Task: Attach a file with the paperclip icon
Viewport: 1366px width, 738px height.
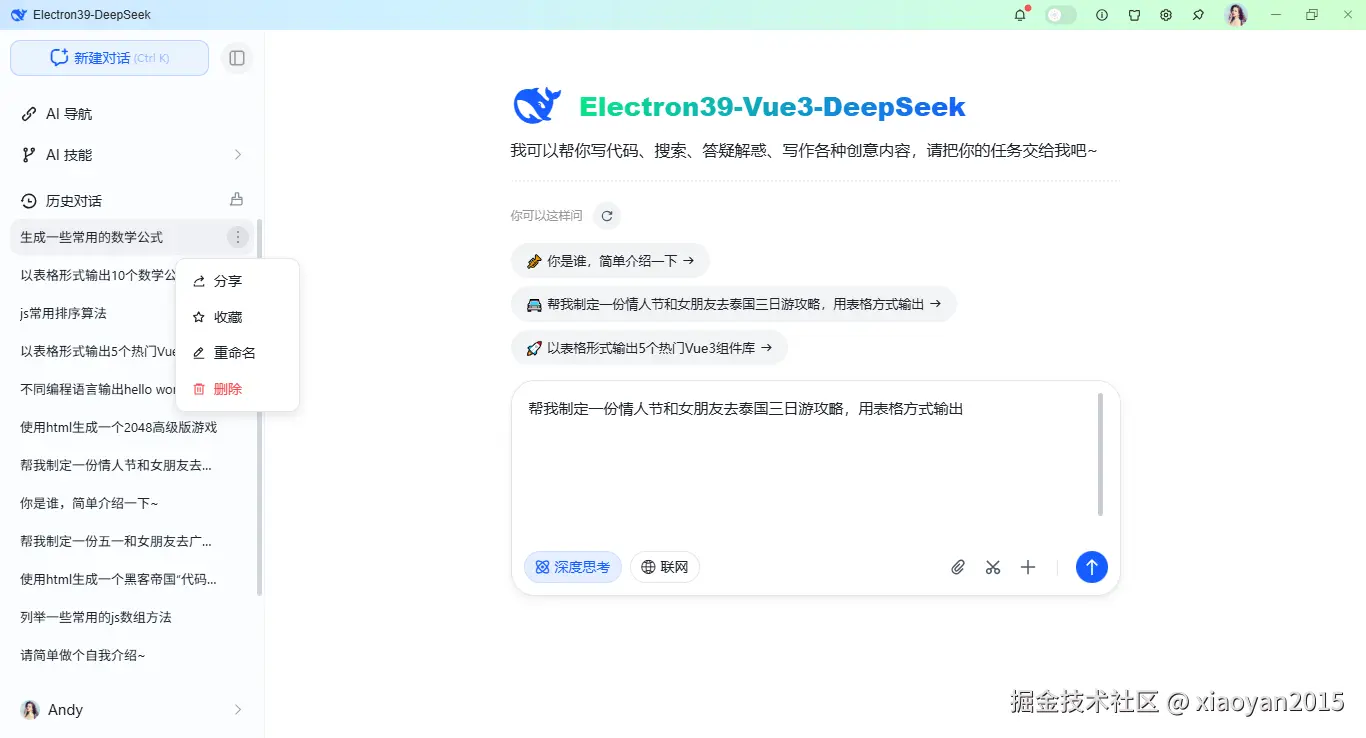Action: coord(957,567)
